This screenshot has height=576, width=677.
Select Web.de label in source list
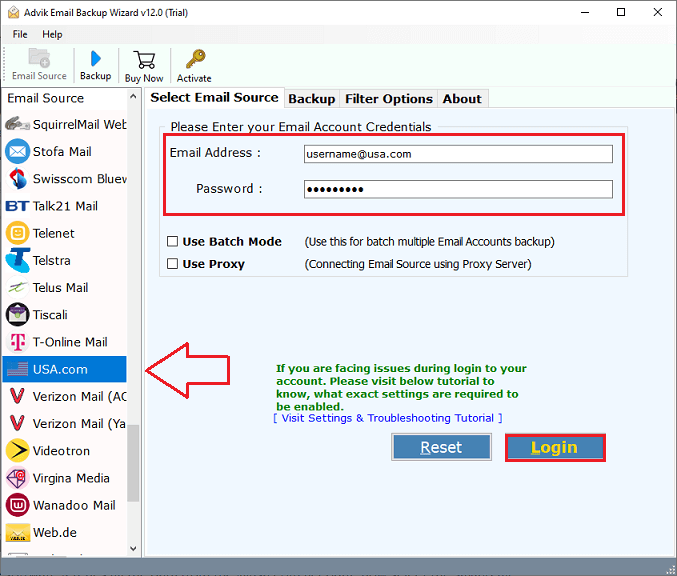click(55, 532)
